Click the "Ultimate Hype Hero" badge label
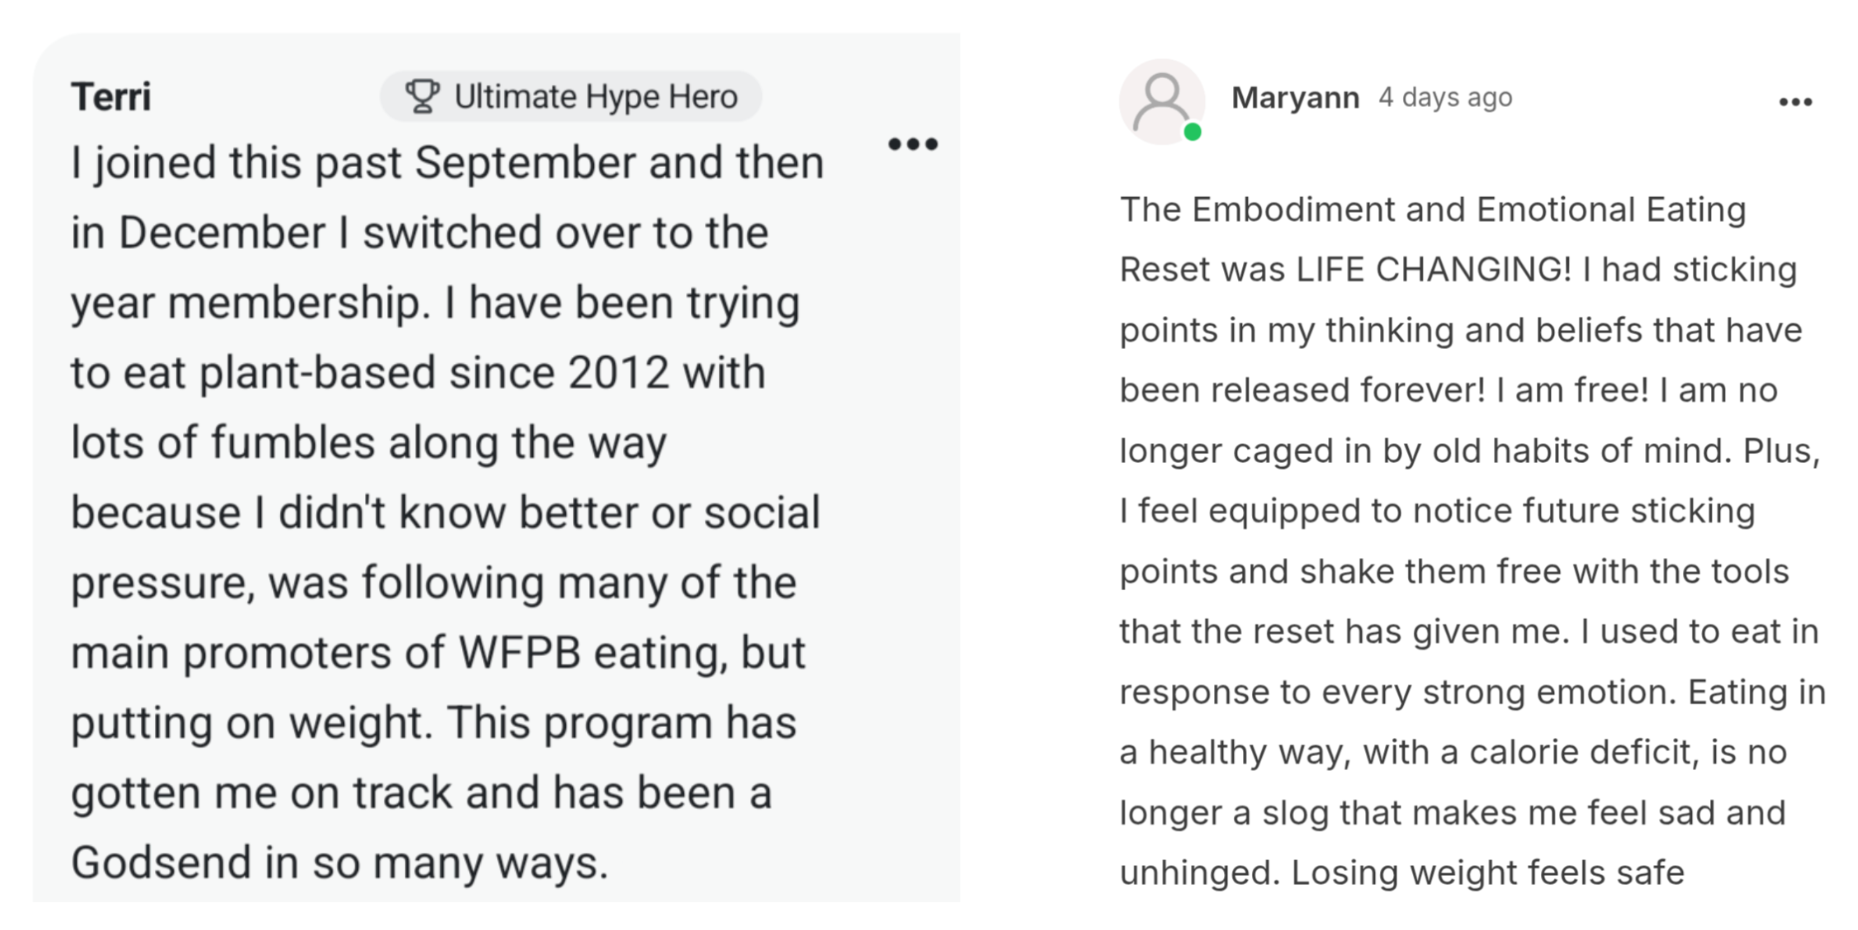The height and width of the screenshot is (930, 1858). point(596,97)
